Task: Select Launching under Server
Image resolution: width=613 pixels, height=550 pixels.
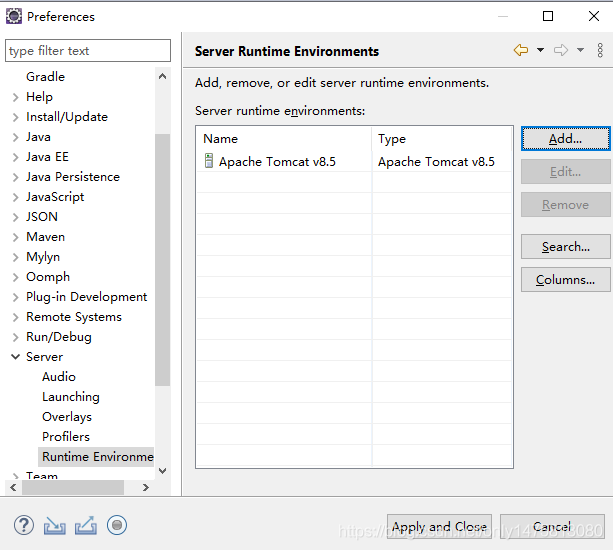Action: click(70, 397)
